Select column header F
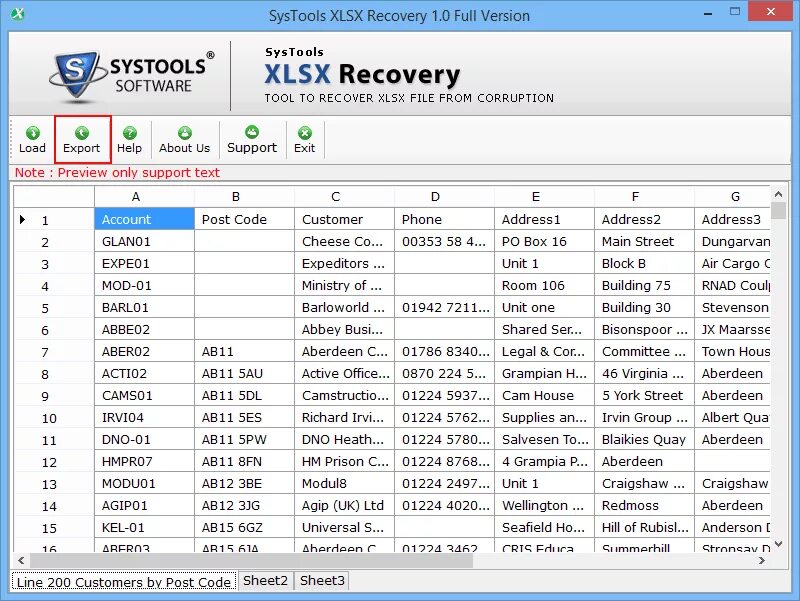This screenshot has height=601, width=800. (644, 197)
